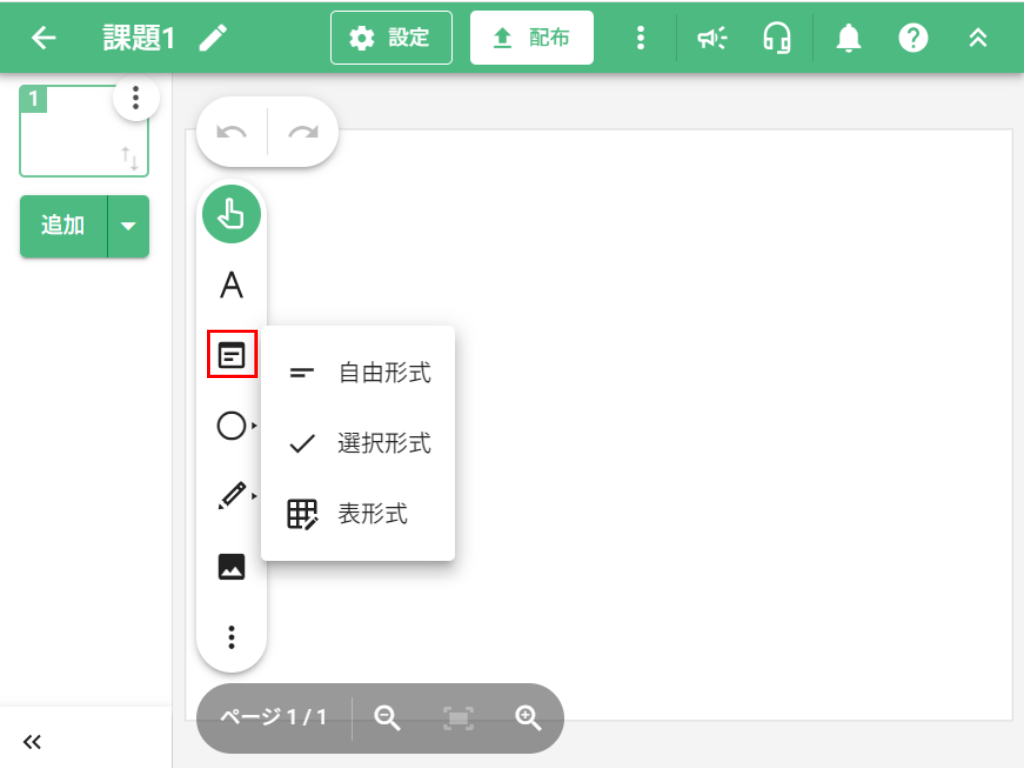Choose 選択形式 from the menu
Screen dimensions: 1024x768
(x=358, y=443)
